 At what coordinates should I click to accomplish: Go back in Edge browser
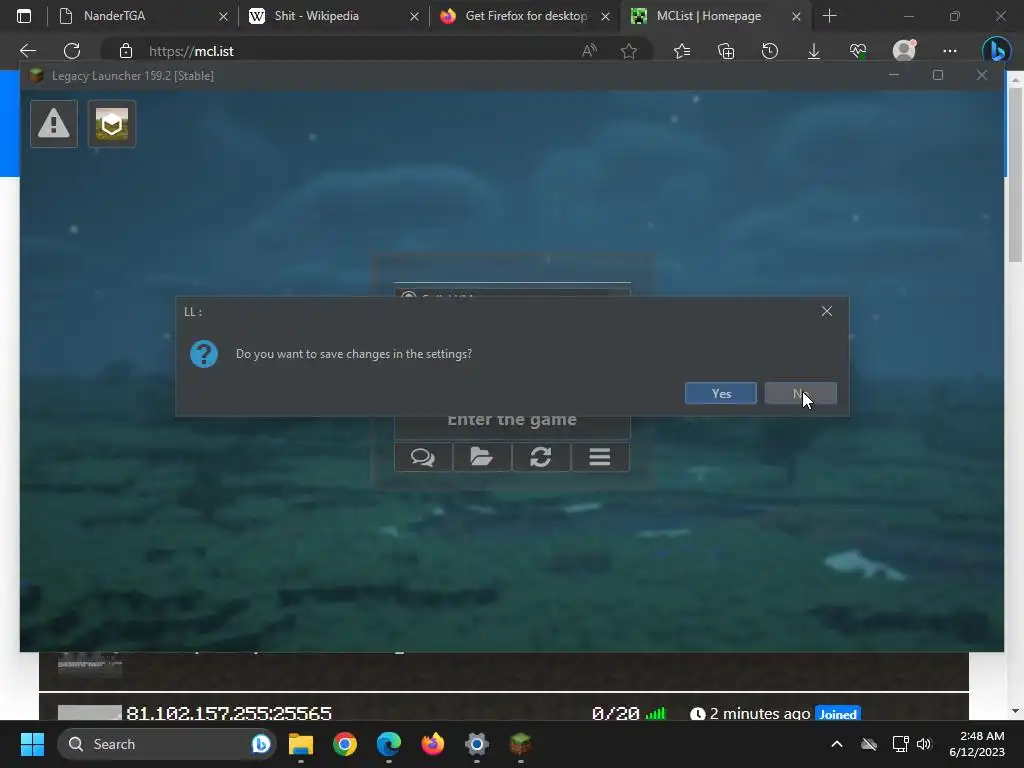[28, 51]
